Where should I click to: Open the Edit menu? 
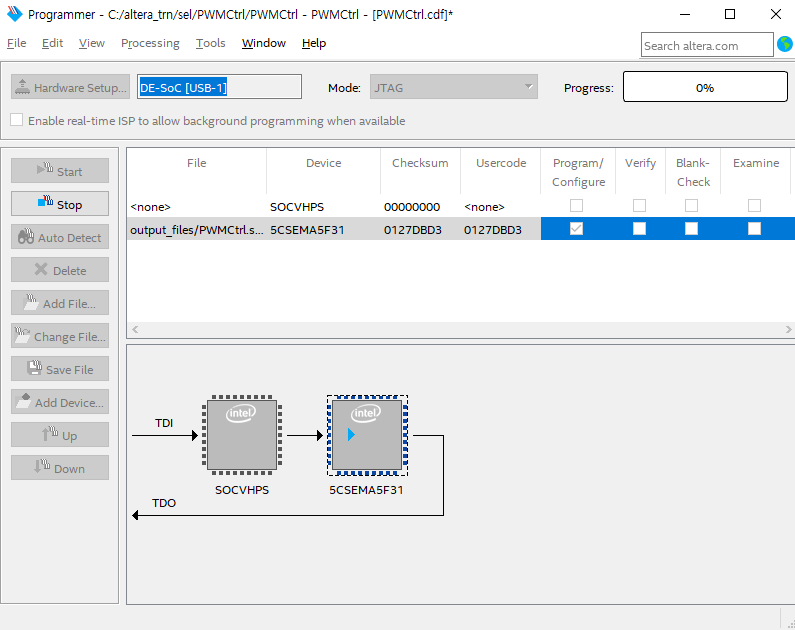pyautogui.click(x=52, y=43)
